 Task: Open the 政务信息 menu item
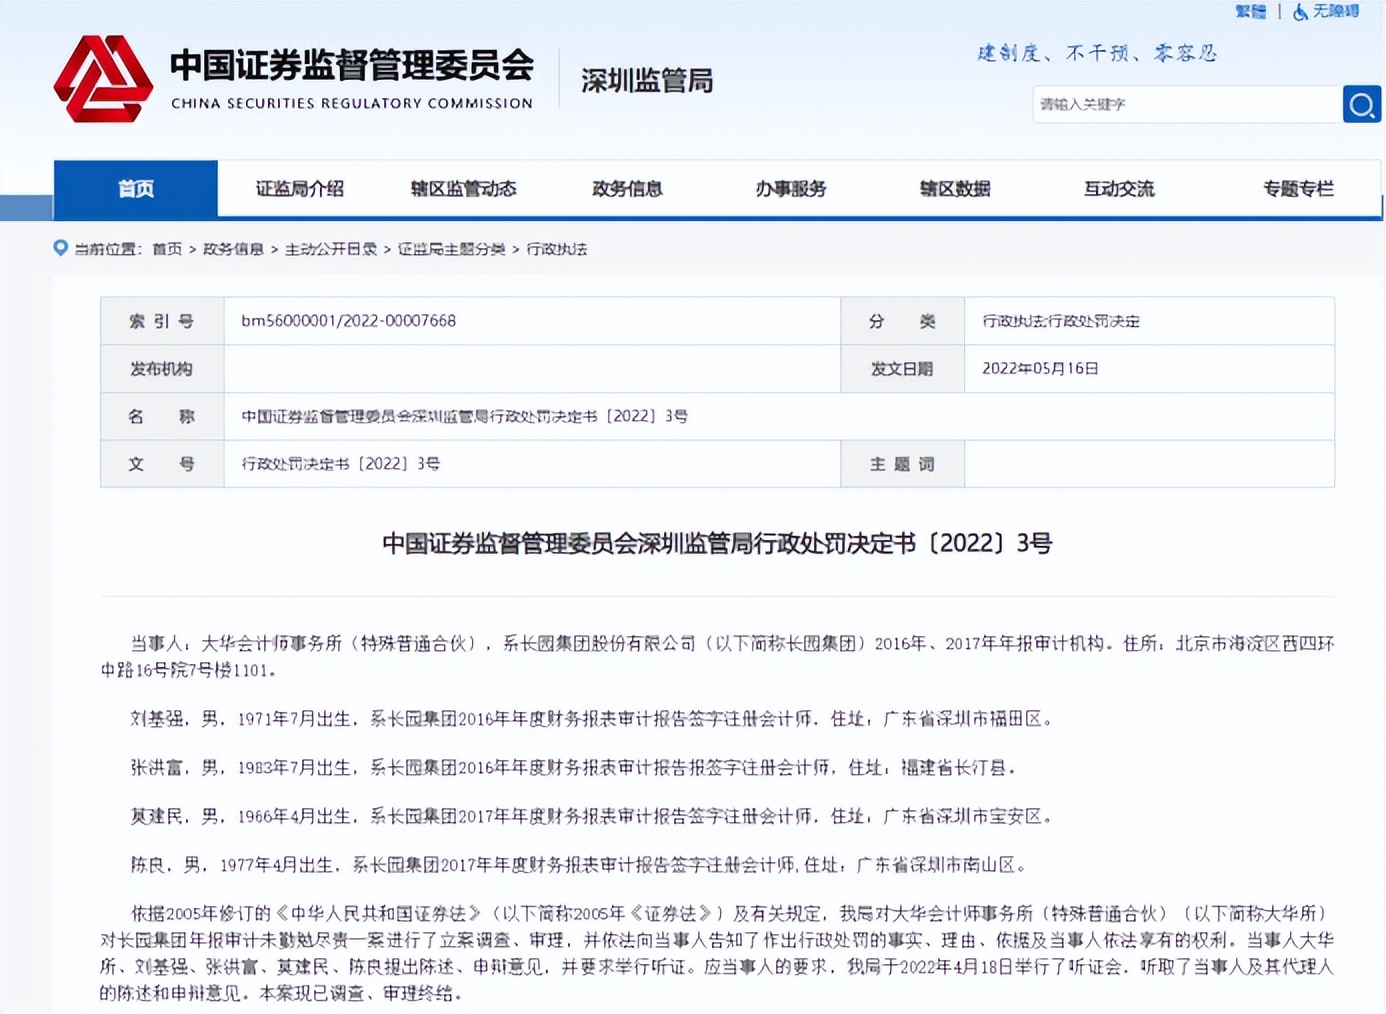628,188
